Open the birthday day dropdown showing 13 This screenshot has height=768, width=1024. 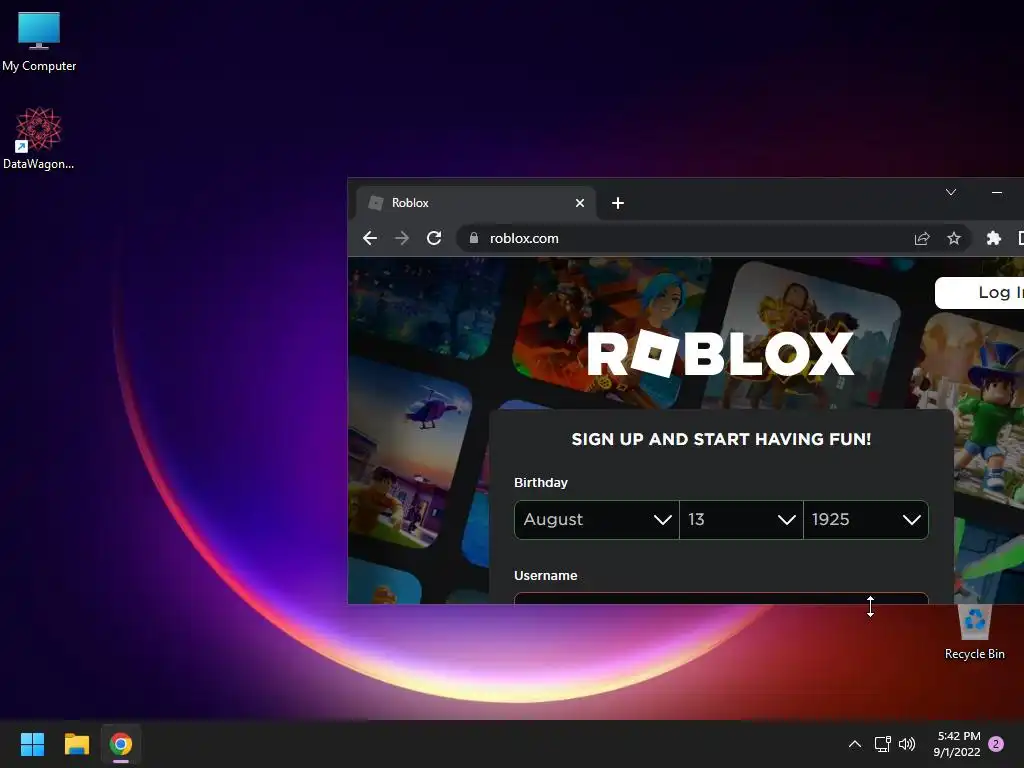point(741,520)
